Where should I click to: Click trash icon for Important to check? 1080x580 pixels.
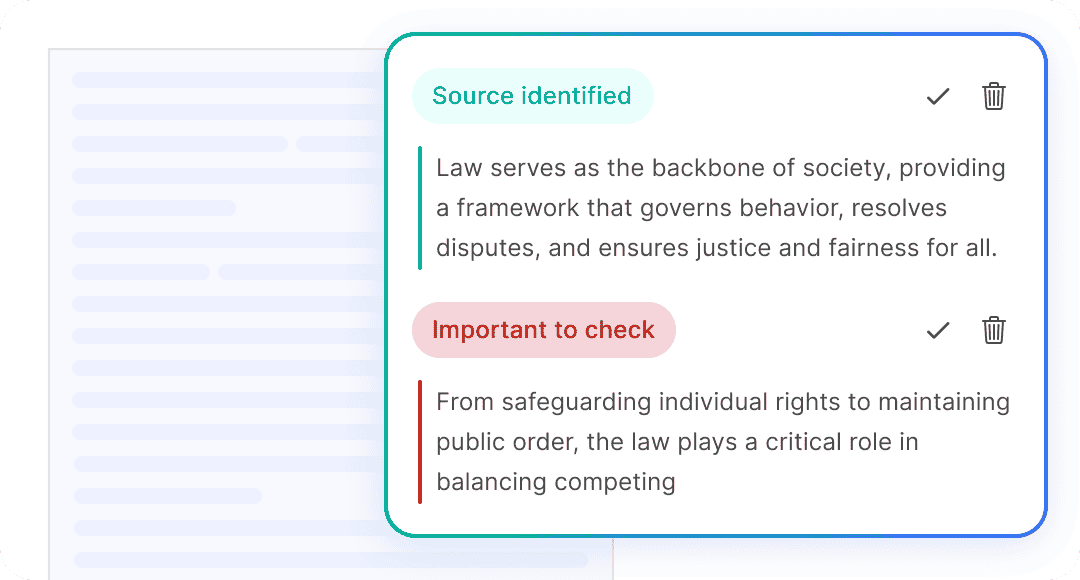993,330
